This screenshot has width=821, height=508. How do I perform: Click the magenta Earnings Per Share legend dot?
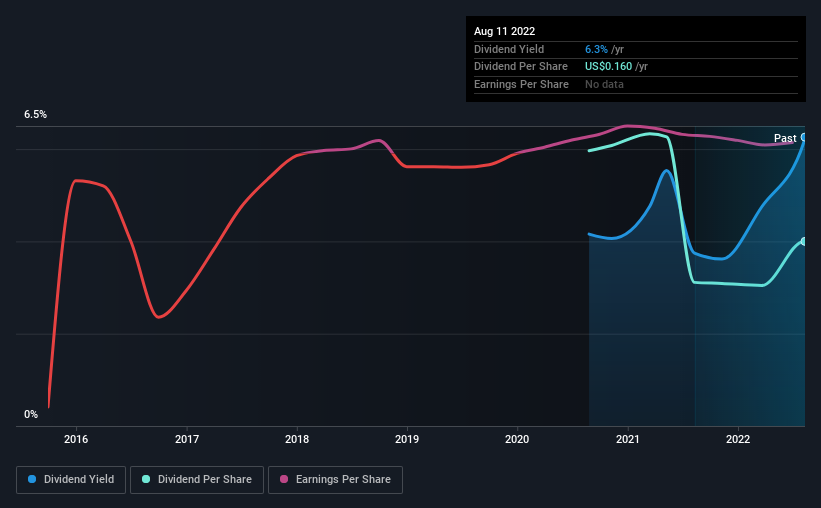tap(284, 479)
